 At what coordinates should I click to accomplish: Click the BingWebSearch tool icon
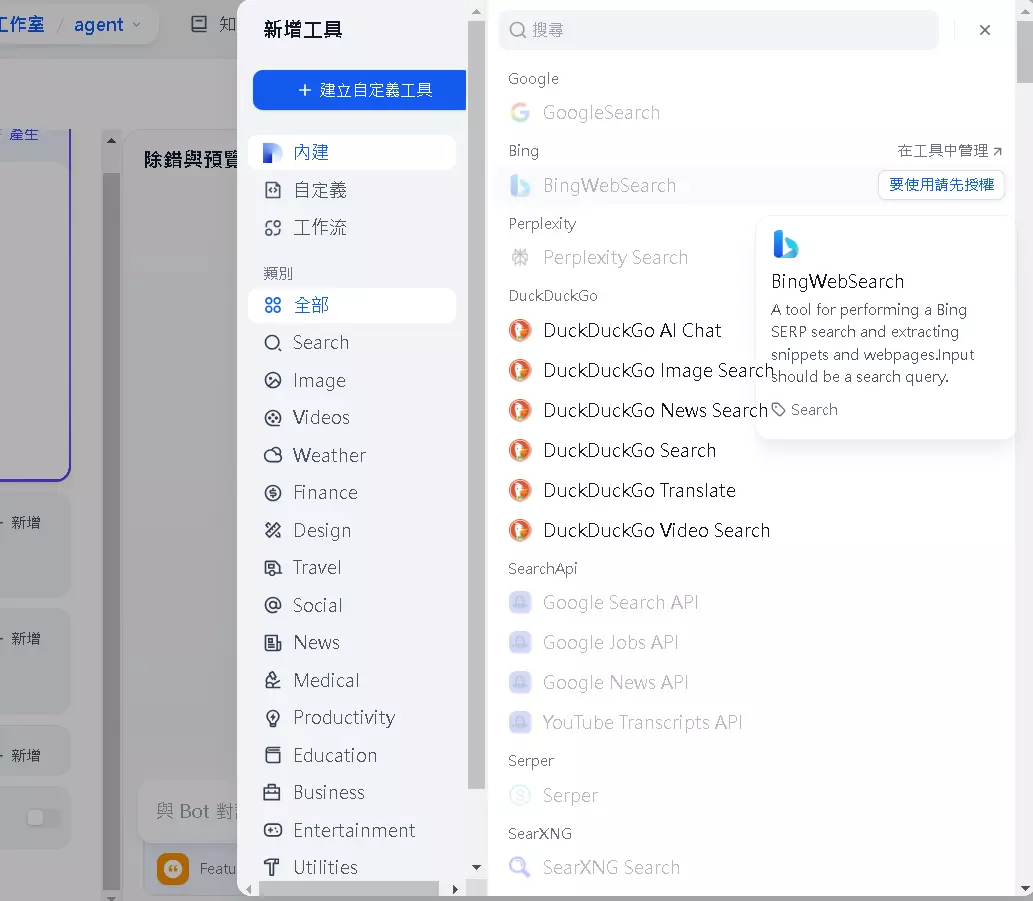[520, 186]
